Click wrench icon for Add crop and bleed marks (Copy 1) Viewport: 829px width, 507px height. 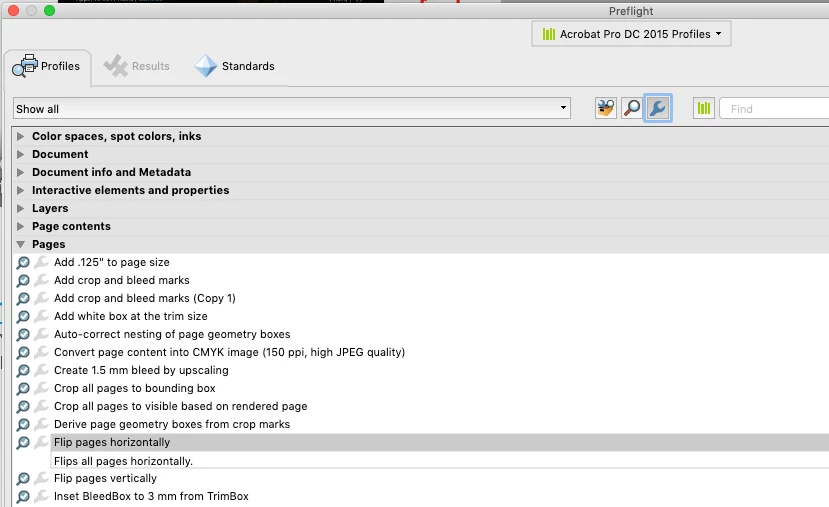click(x=41, y=298)
